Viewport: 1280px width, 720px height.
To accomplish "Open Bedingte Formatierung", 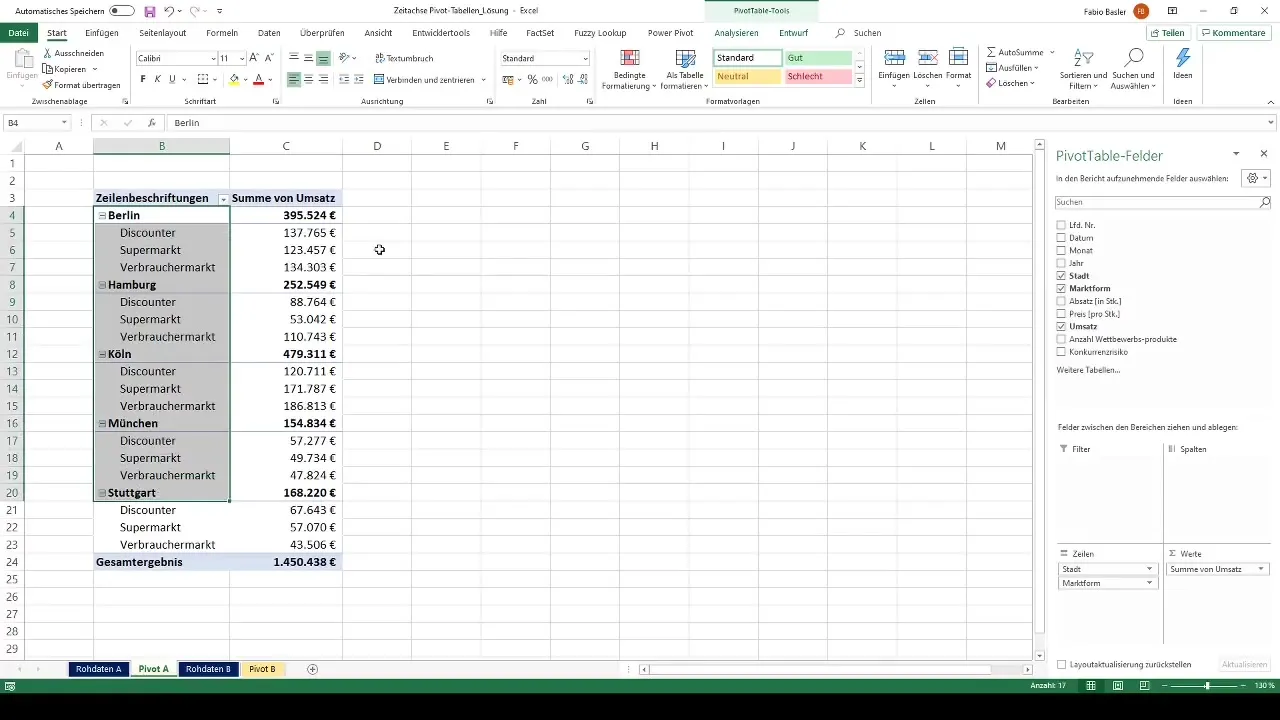I will click(629, 69).
